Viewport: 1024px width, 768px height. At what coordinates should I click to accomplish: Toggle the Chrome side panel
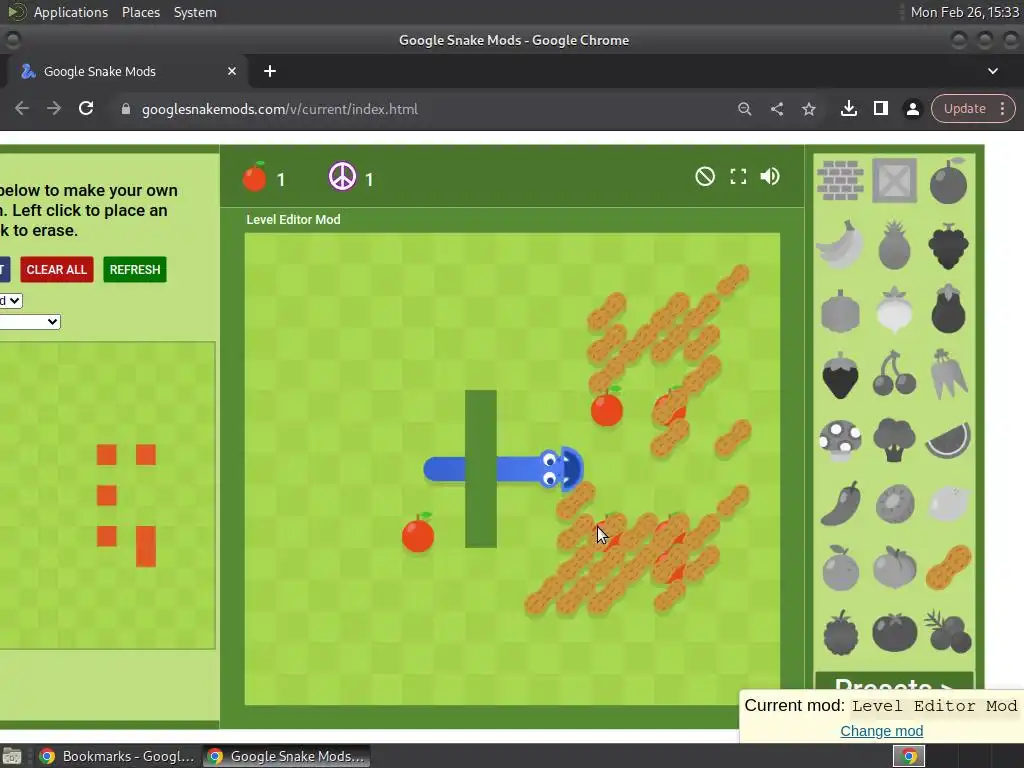880,108
